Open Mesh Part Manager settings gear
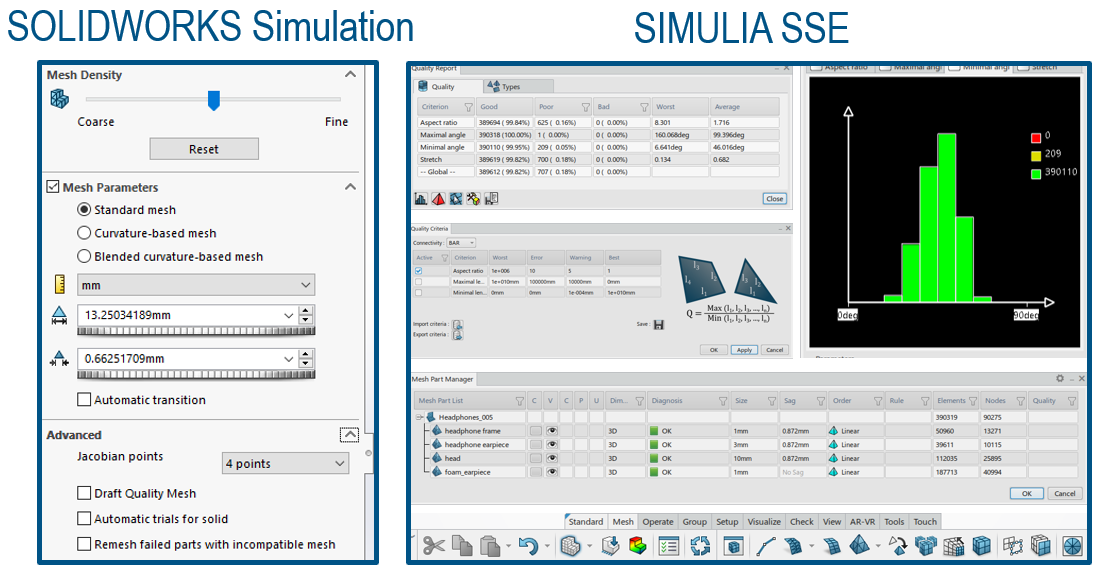This screenshot has height=572, width=1108. (1060, 378)
